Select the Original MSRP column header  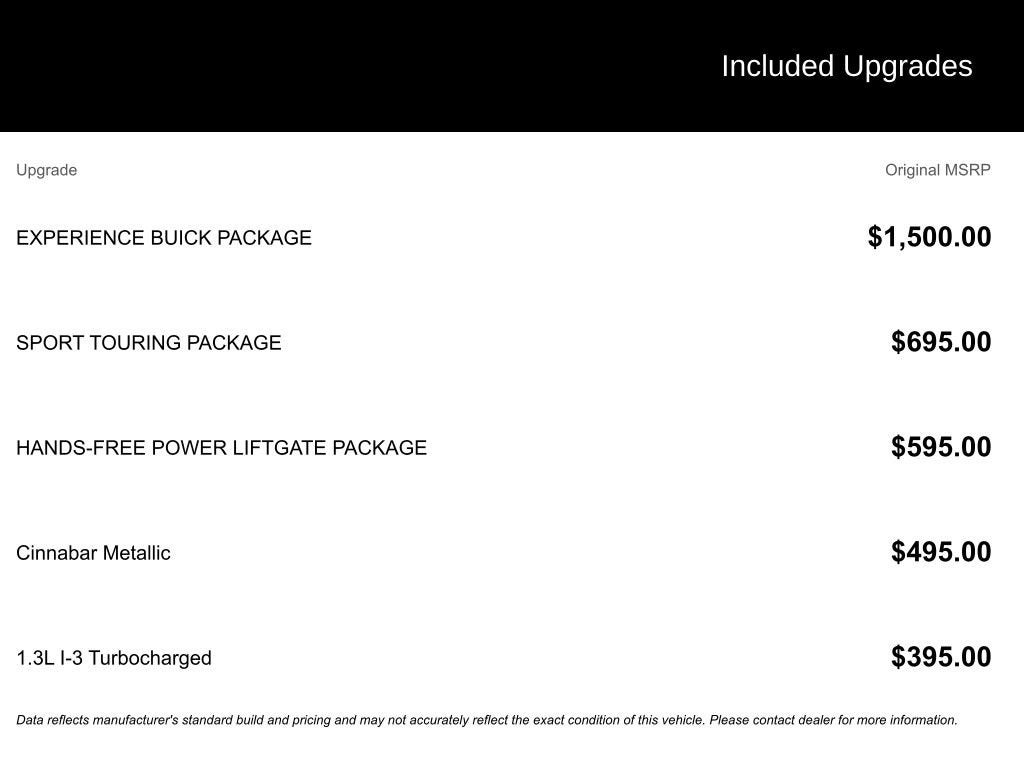click(937, 170)
